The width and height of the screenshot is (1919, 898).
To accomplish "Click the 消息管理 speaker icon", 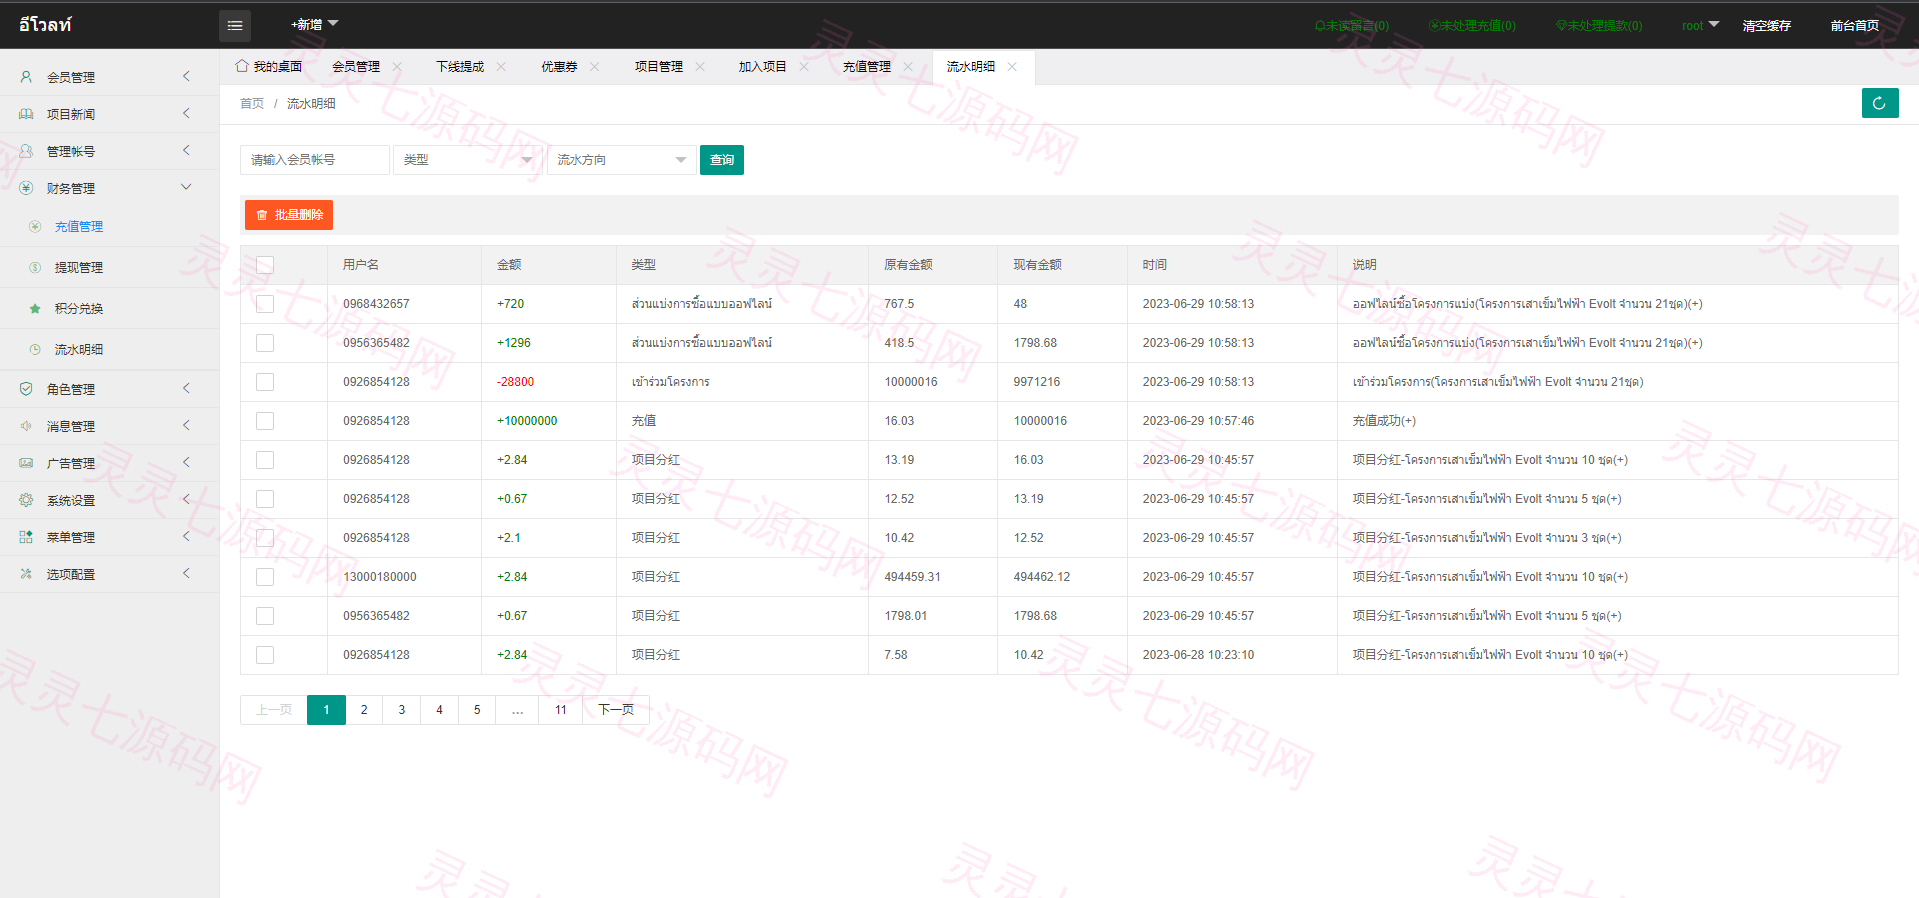I will 26,426.
